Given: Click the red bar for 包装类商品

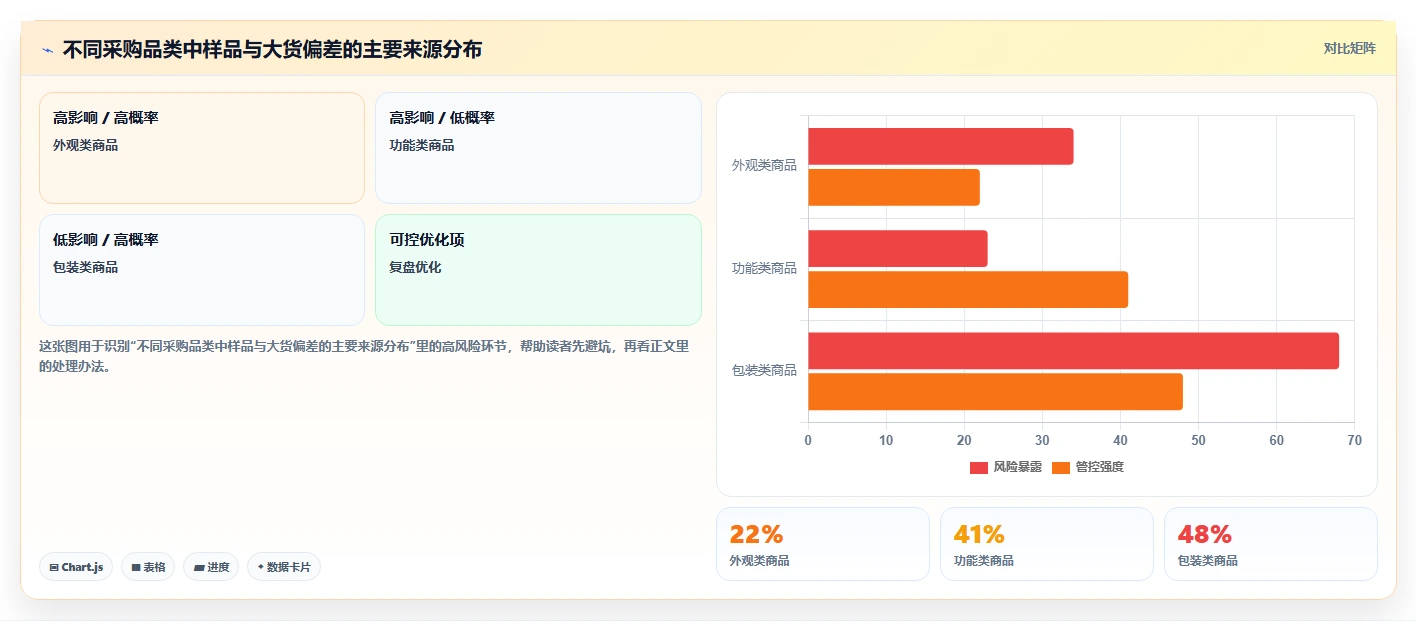Looking at the screenshot, I should (1074, 351).
